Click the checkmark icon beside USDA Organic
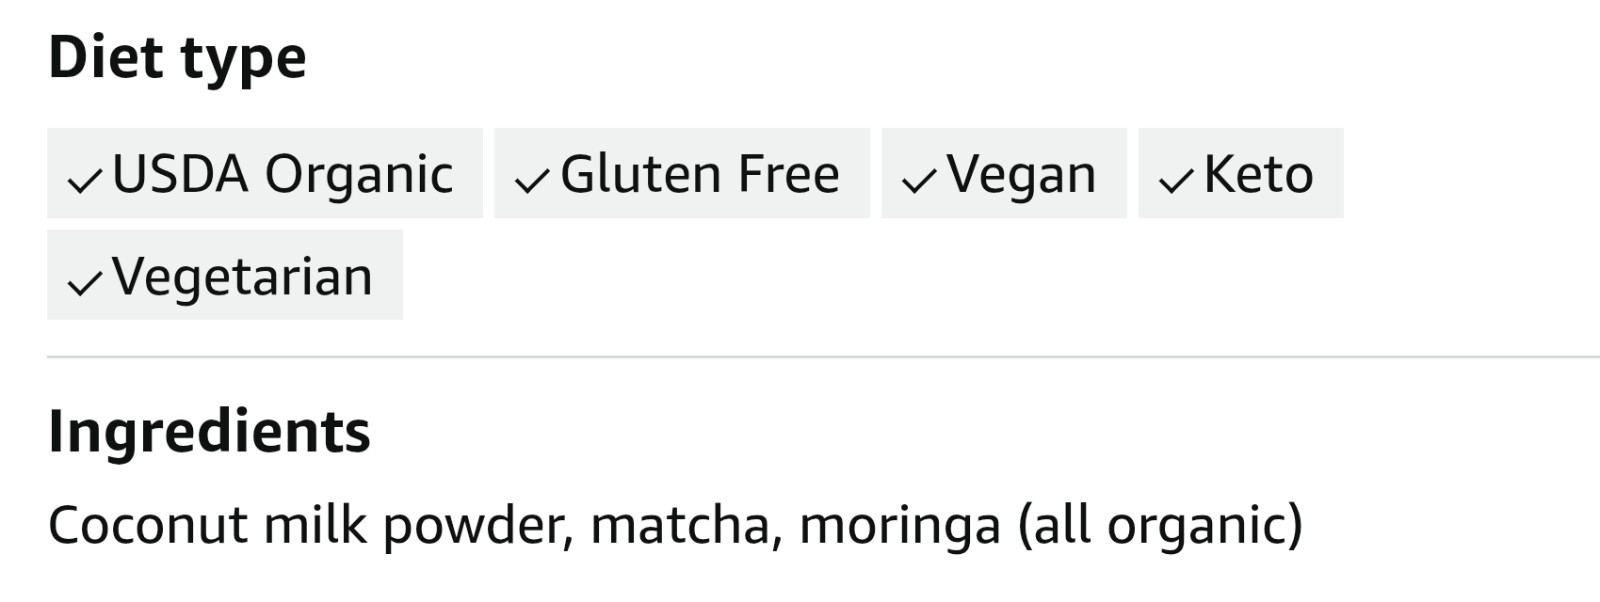 point(84,181)
